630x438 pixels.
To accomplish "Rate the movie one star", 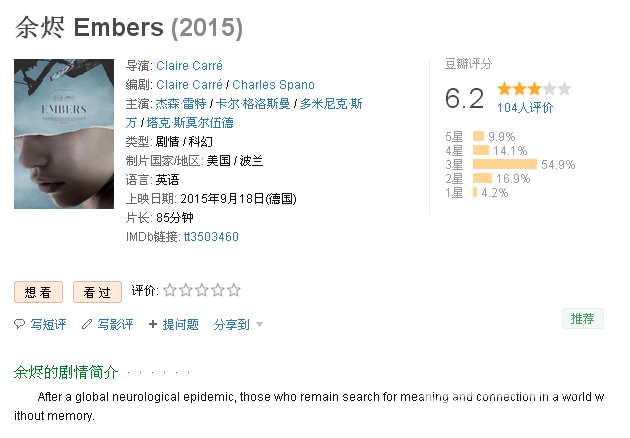I will click(x=170, y=290).
